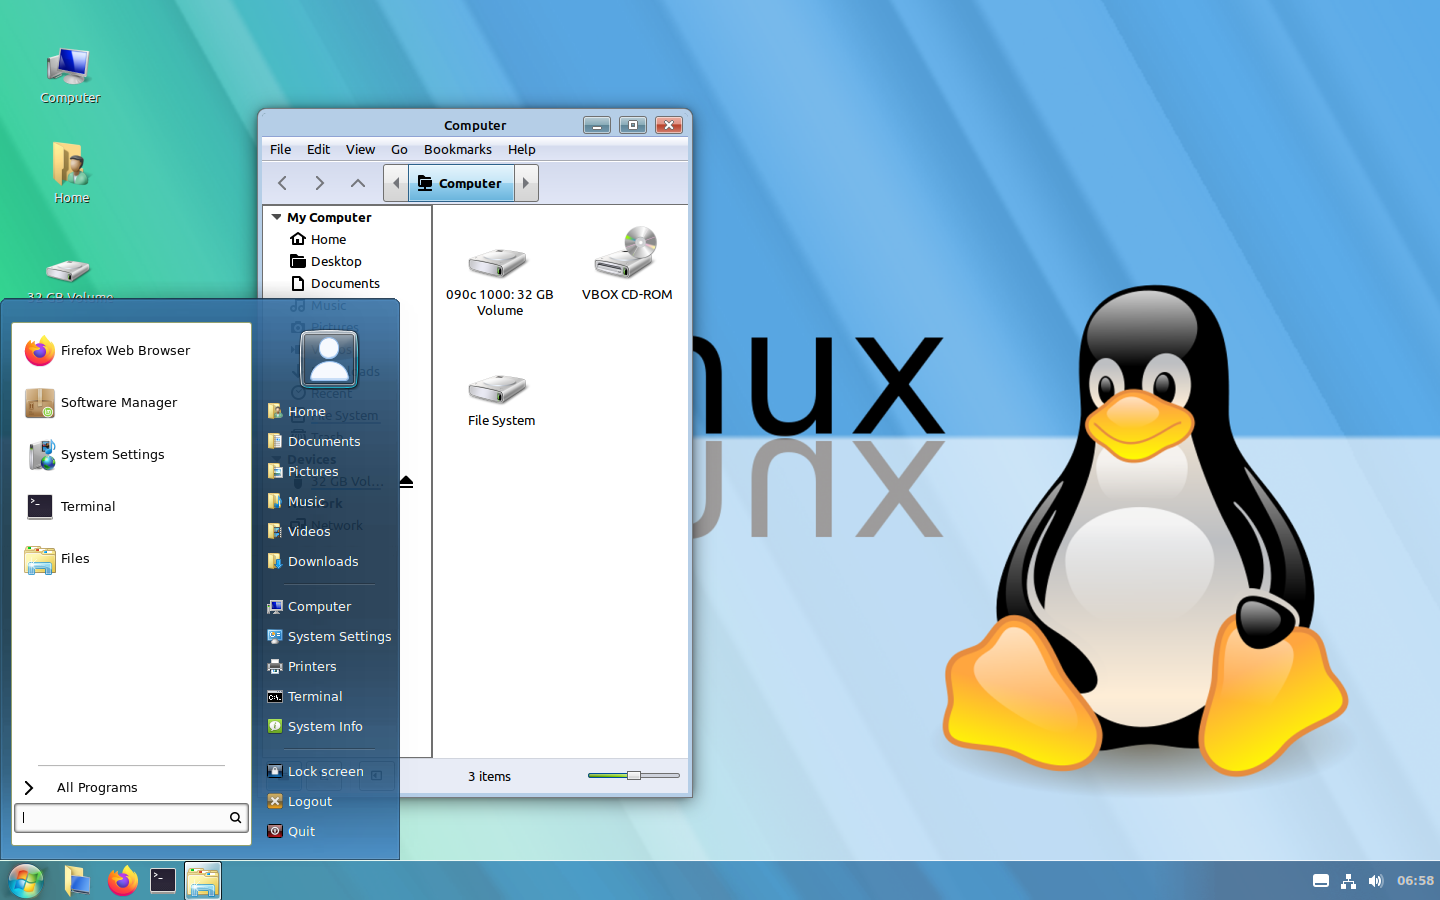Open the Help menu in the Computer window
Viewport: 1440px width, 900px height.
(522, 150)
